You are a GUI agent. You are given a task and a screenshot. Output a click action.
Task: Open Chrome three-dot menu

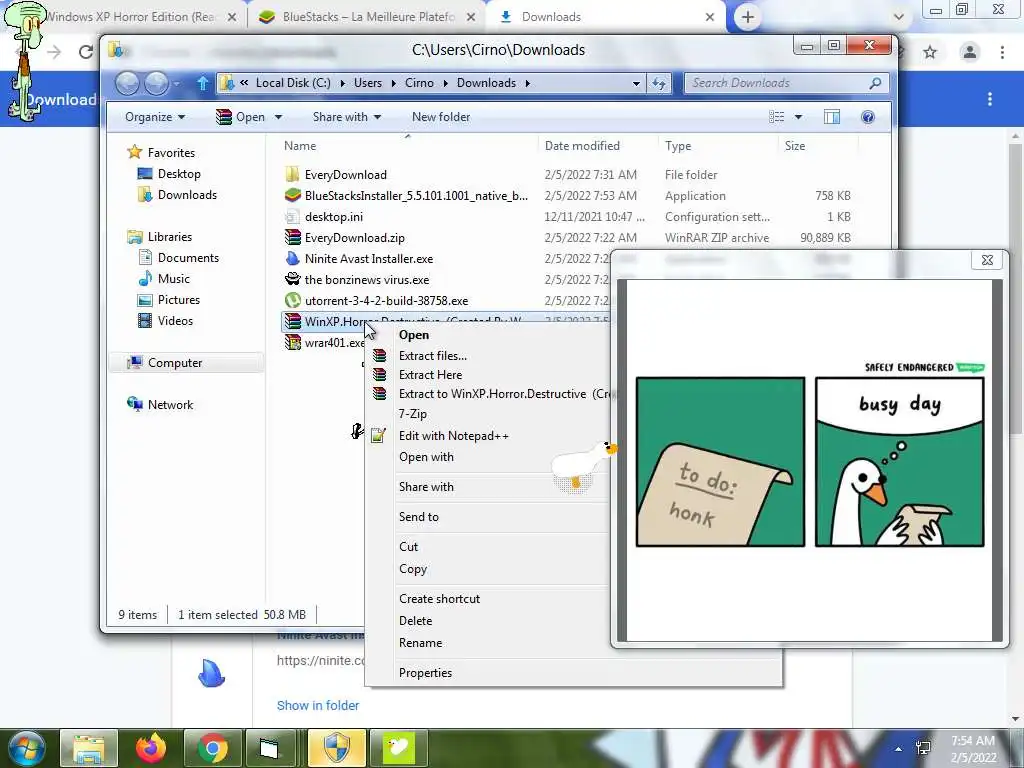[x=1002, y=52]
